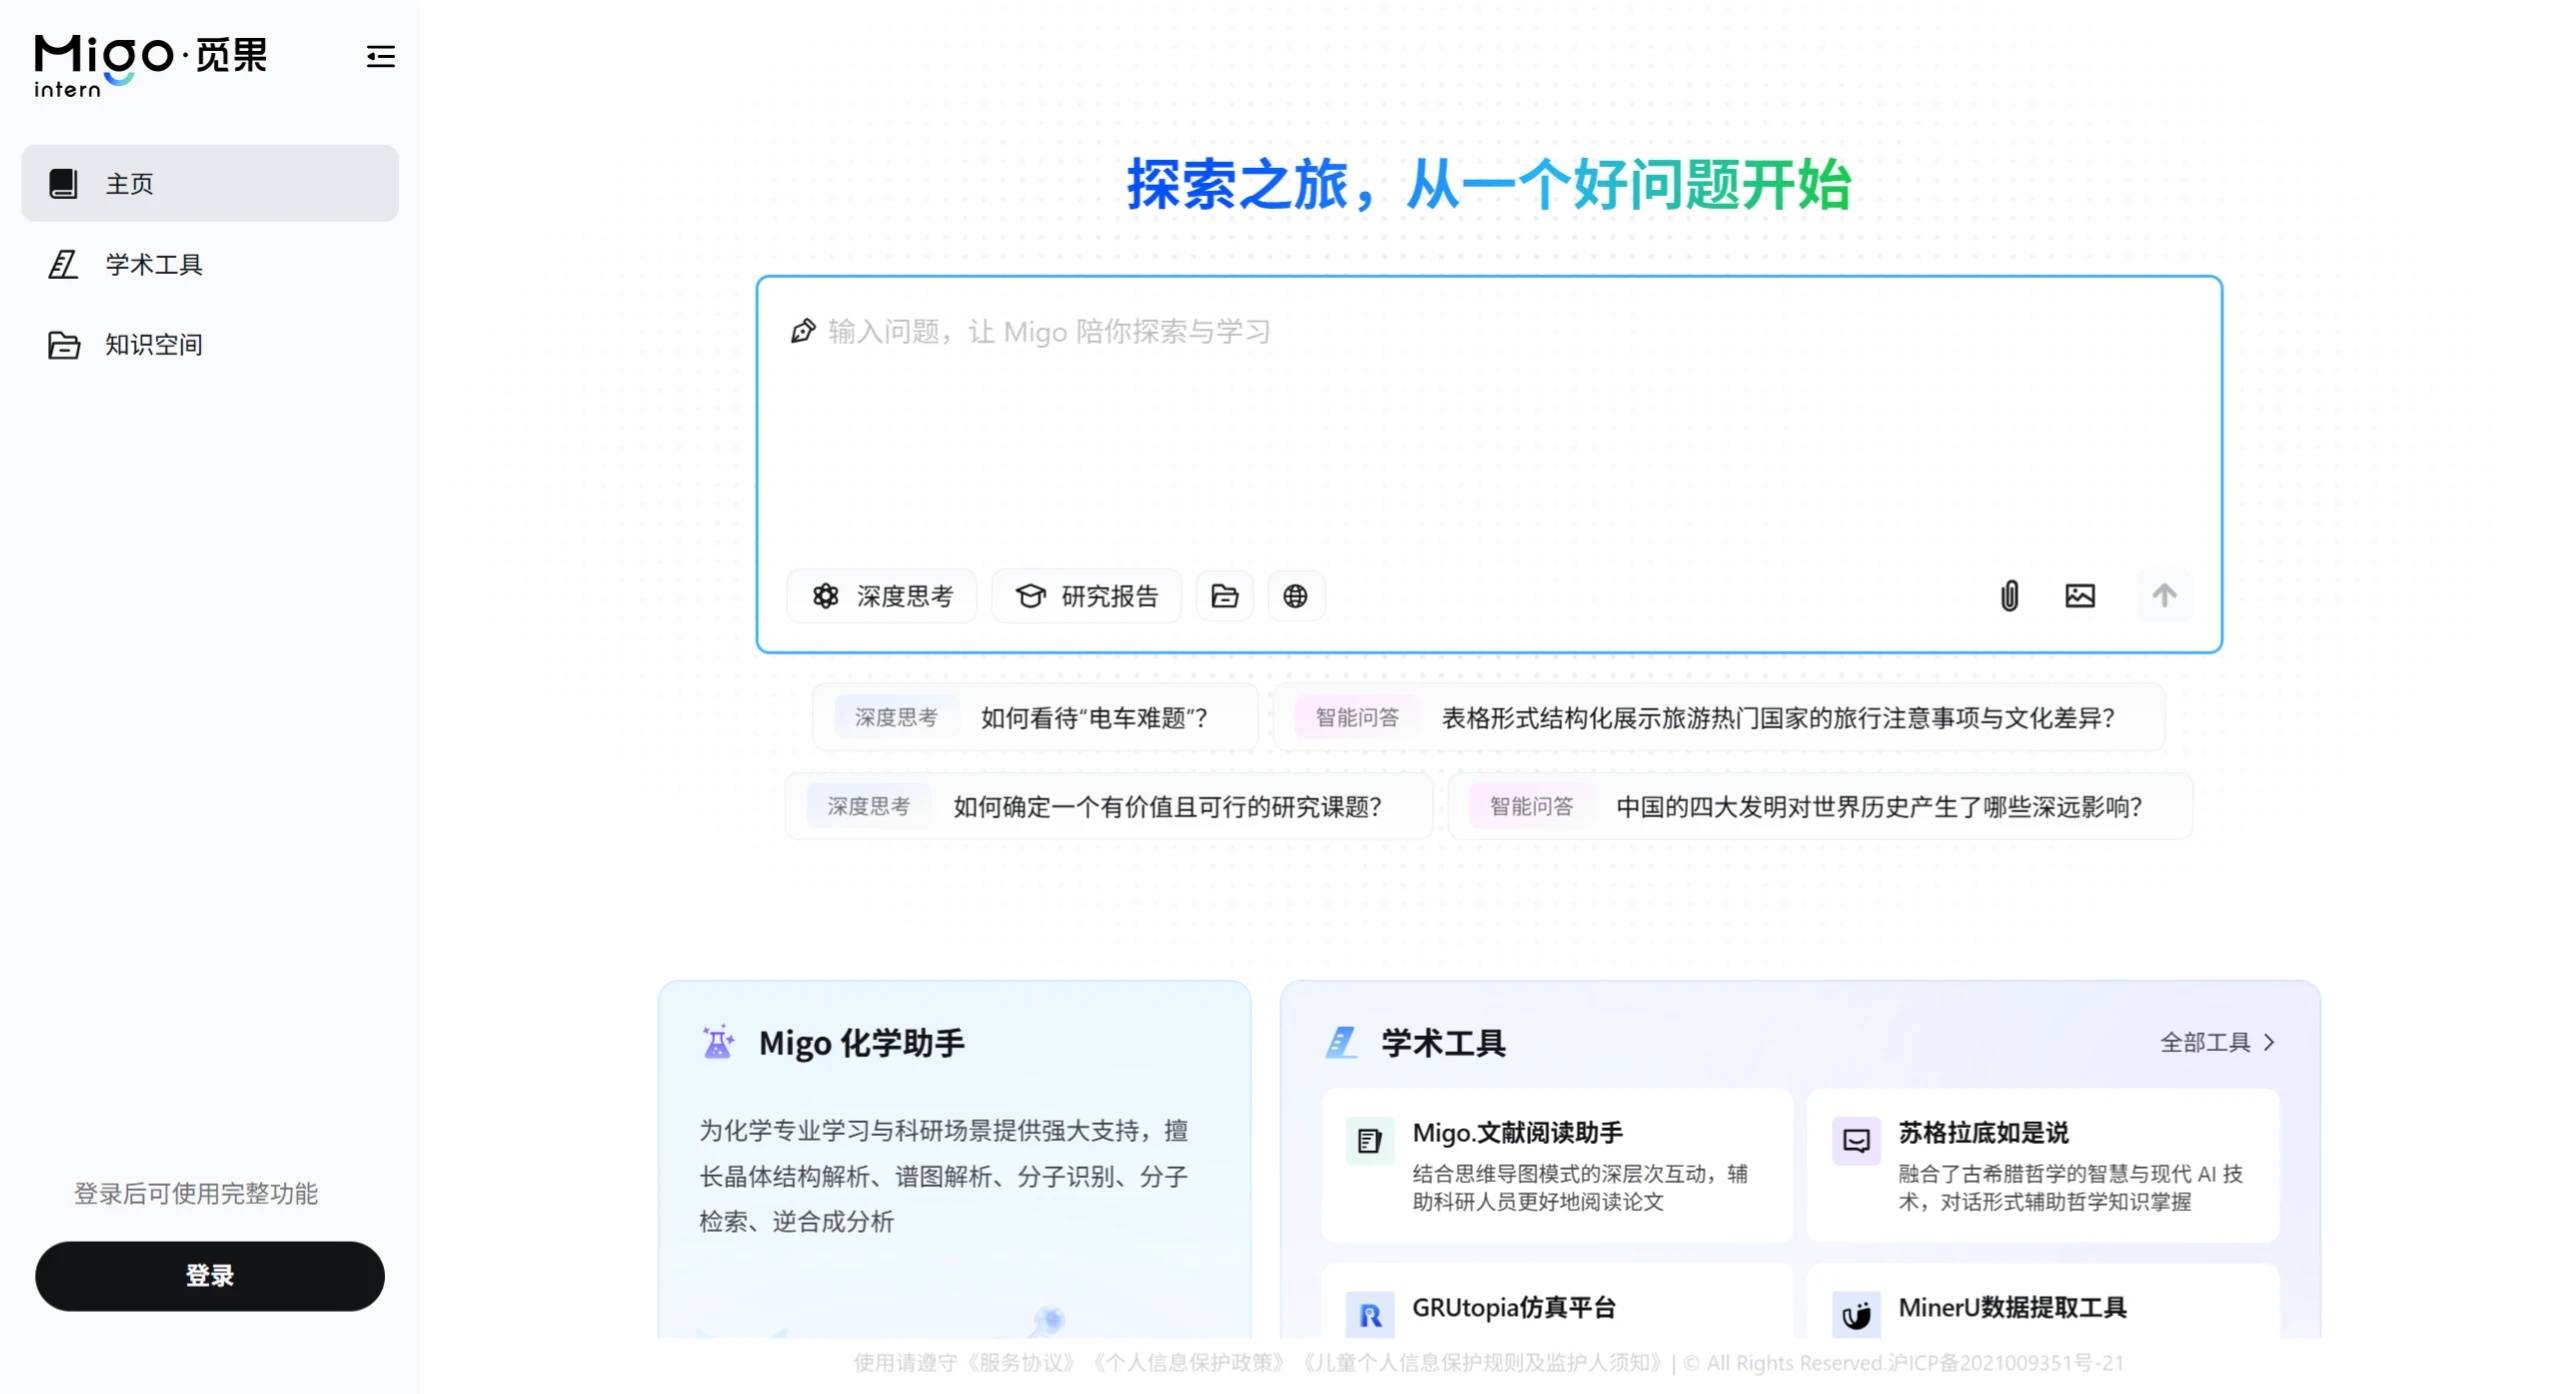Click 登录后可使用完整功能 notice text

[196, 1193]
